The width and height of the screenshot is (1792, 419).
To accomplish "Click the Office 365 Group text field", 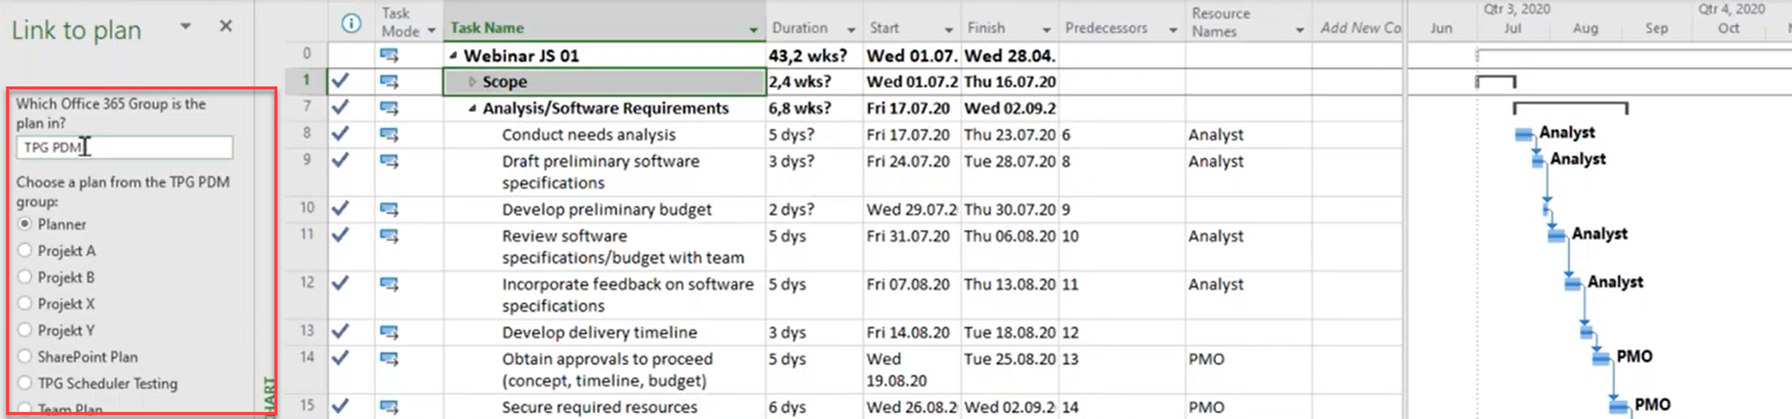I will point(124,147).
